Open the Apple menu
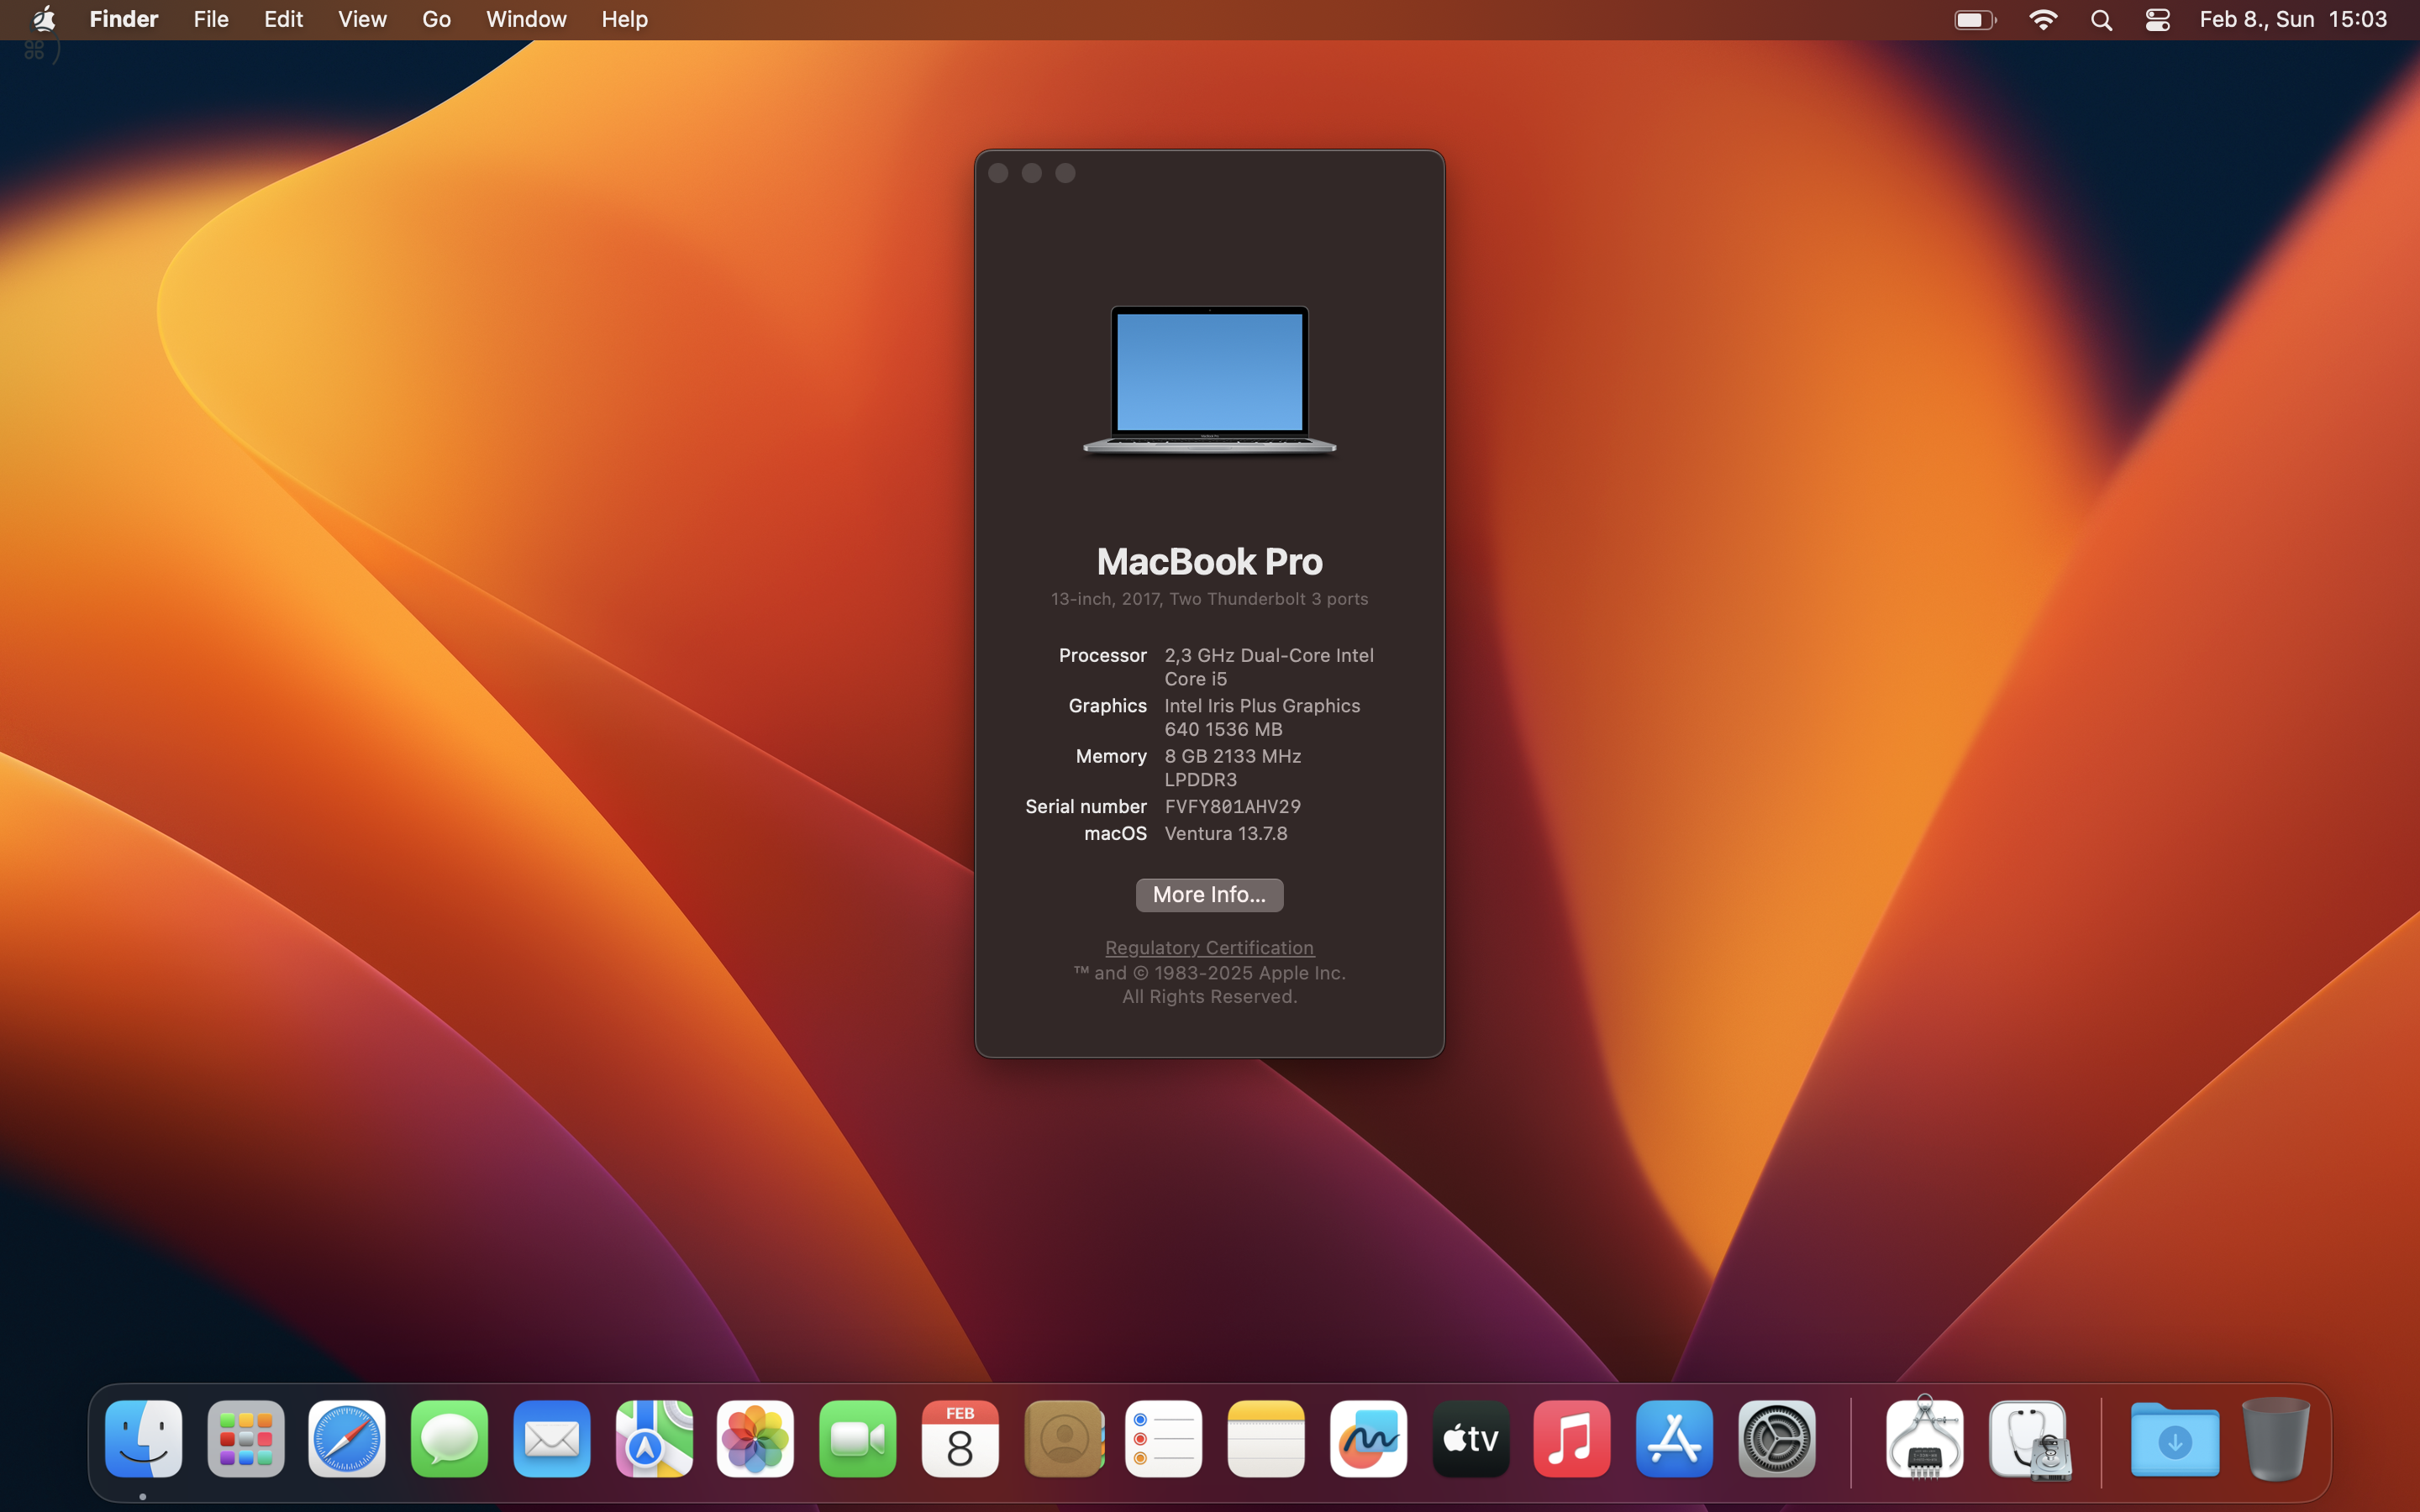The height and width of the screenshot is (1512, 2420). (43, 19)
